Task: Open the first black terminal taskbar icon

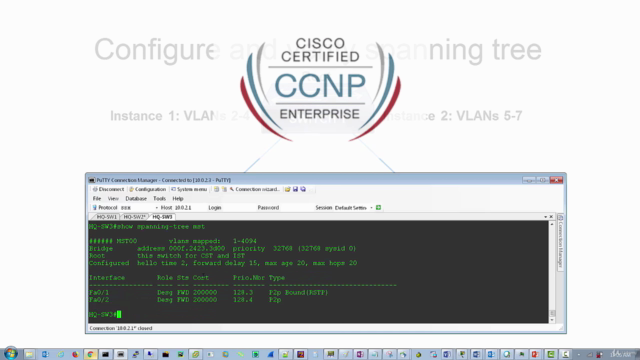Action: 105,354
